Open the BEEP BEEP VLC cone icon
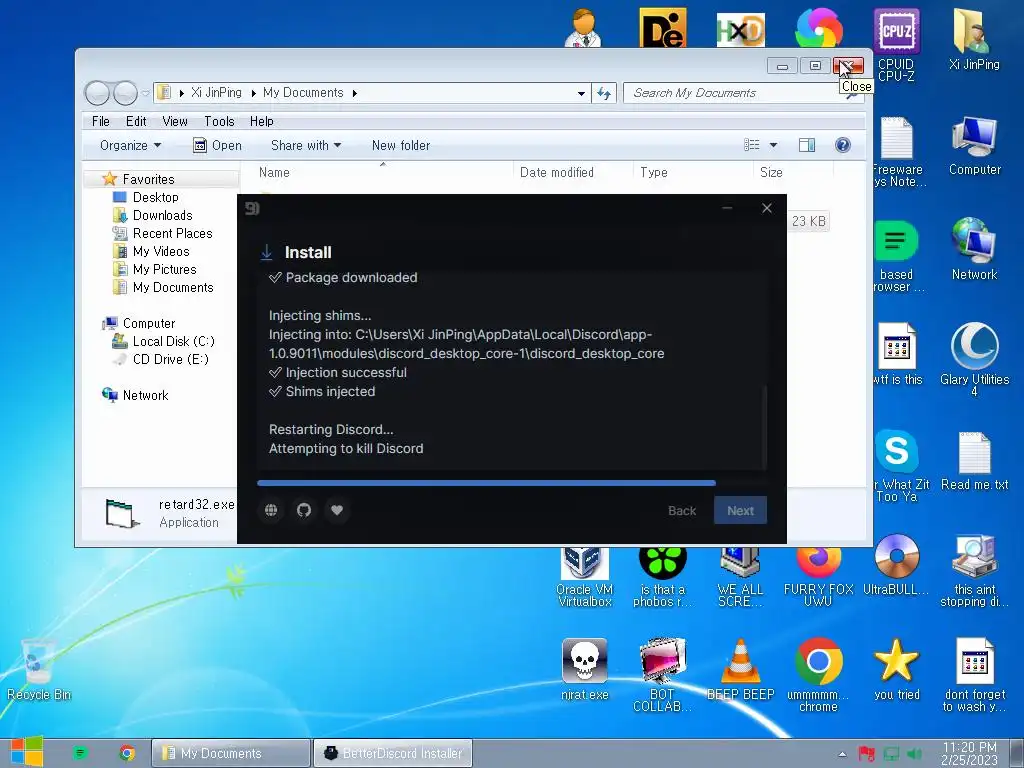Viewport: 1024px width, 768px height. [x=741, y=669]
